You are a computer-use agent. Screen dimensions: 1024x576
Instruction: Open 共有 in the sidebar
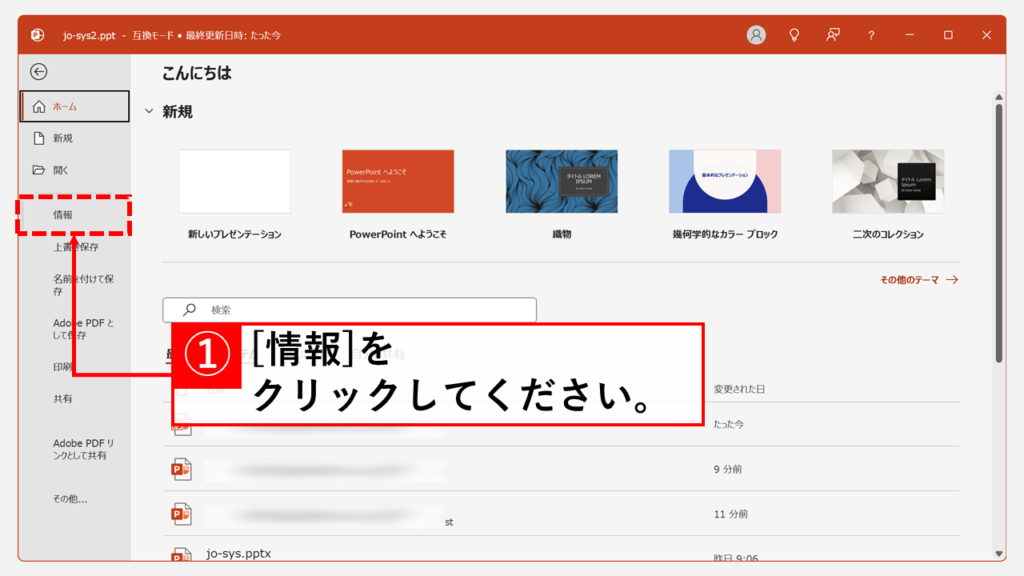(63, 399)
